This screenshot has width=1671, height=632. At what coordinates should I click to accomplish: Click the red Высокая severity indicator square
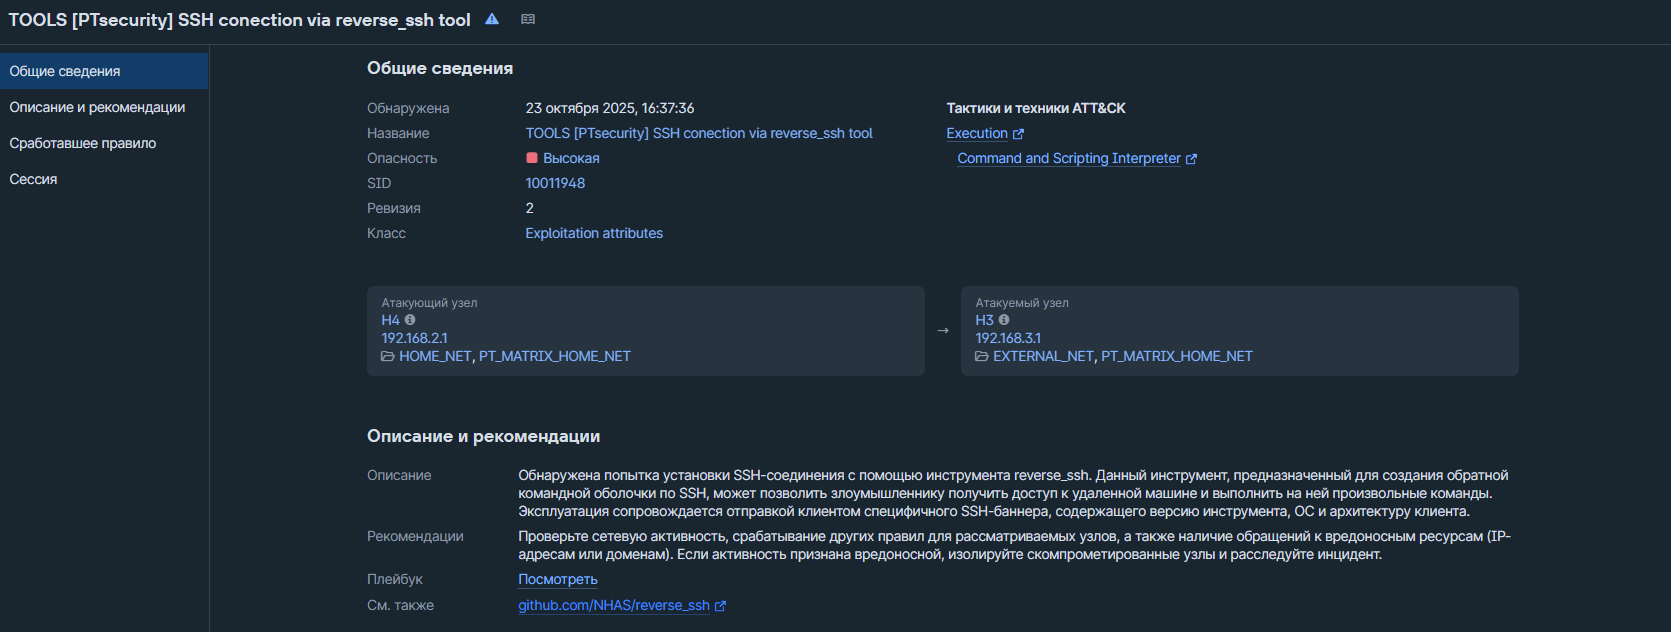click(x=532, y=158)
